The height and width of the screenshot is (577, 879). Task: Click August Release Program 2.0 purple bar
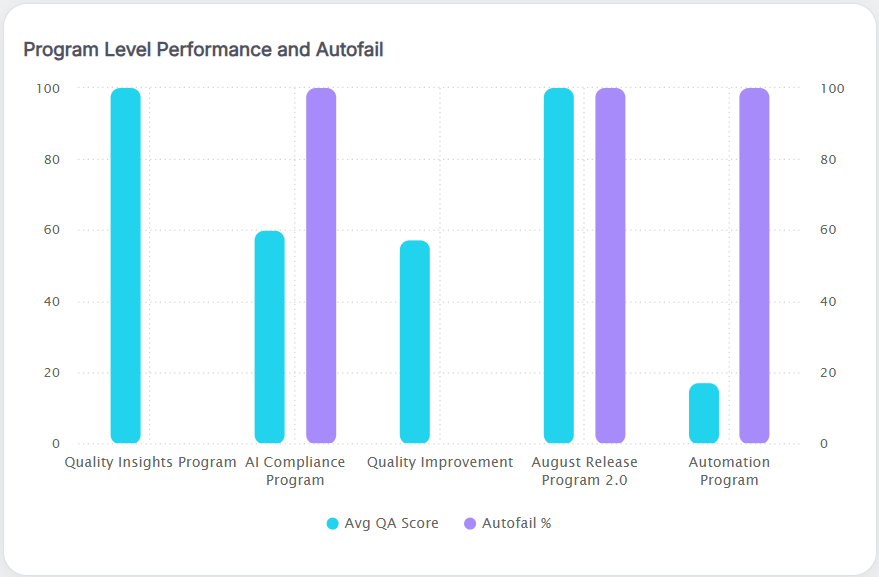[x=610, y=265]
